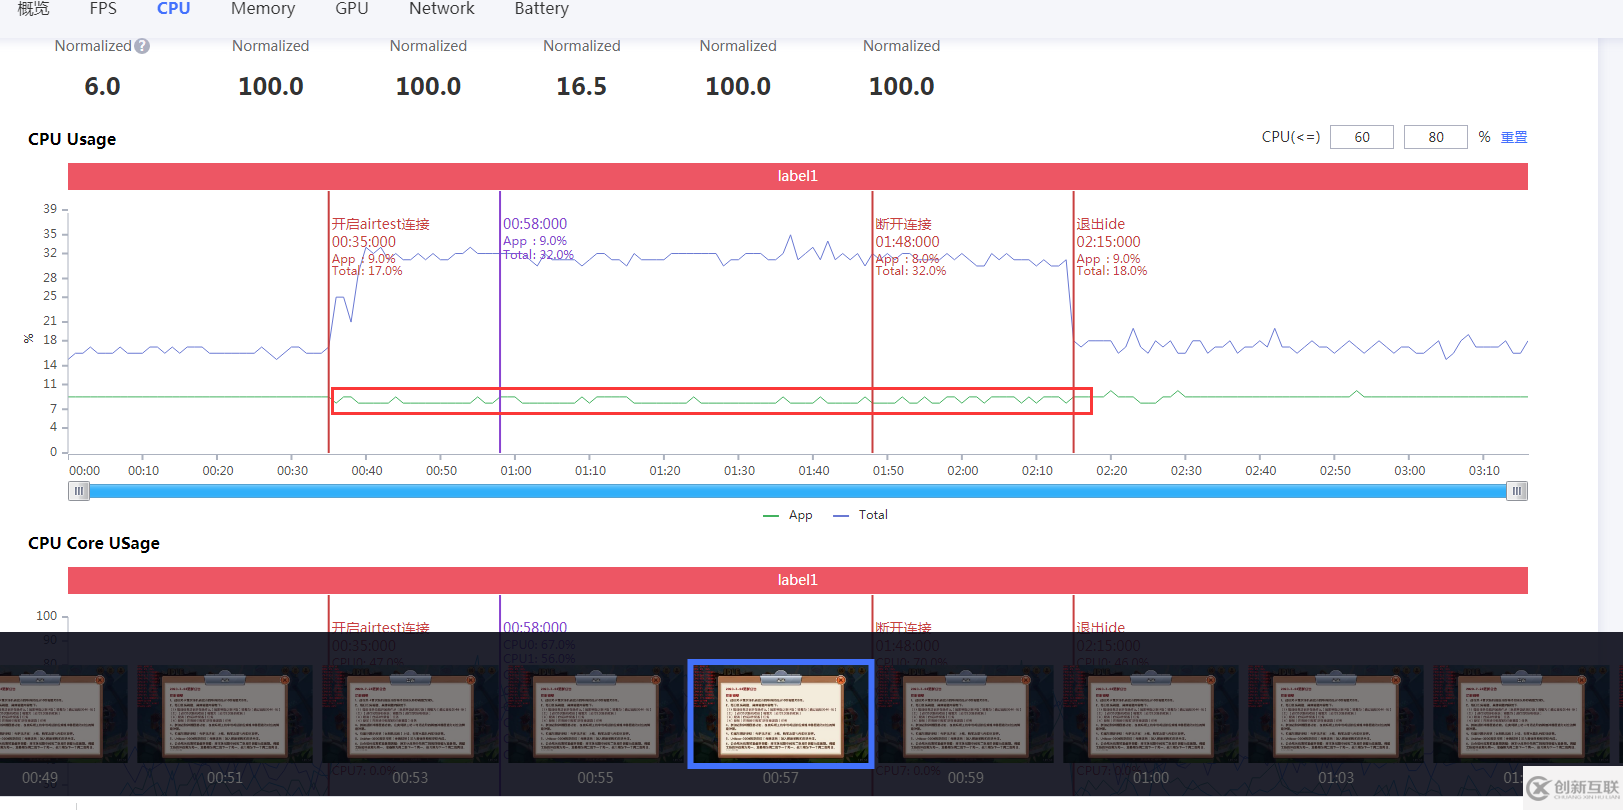The image size is (1623, 810).
Task: Go to the Battery tab
Action: [542, 8]
